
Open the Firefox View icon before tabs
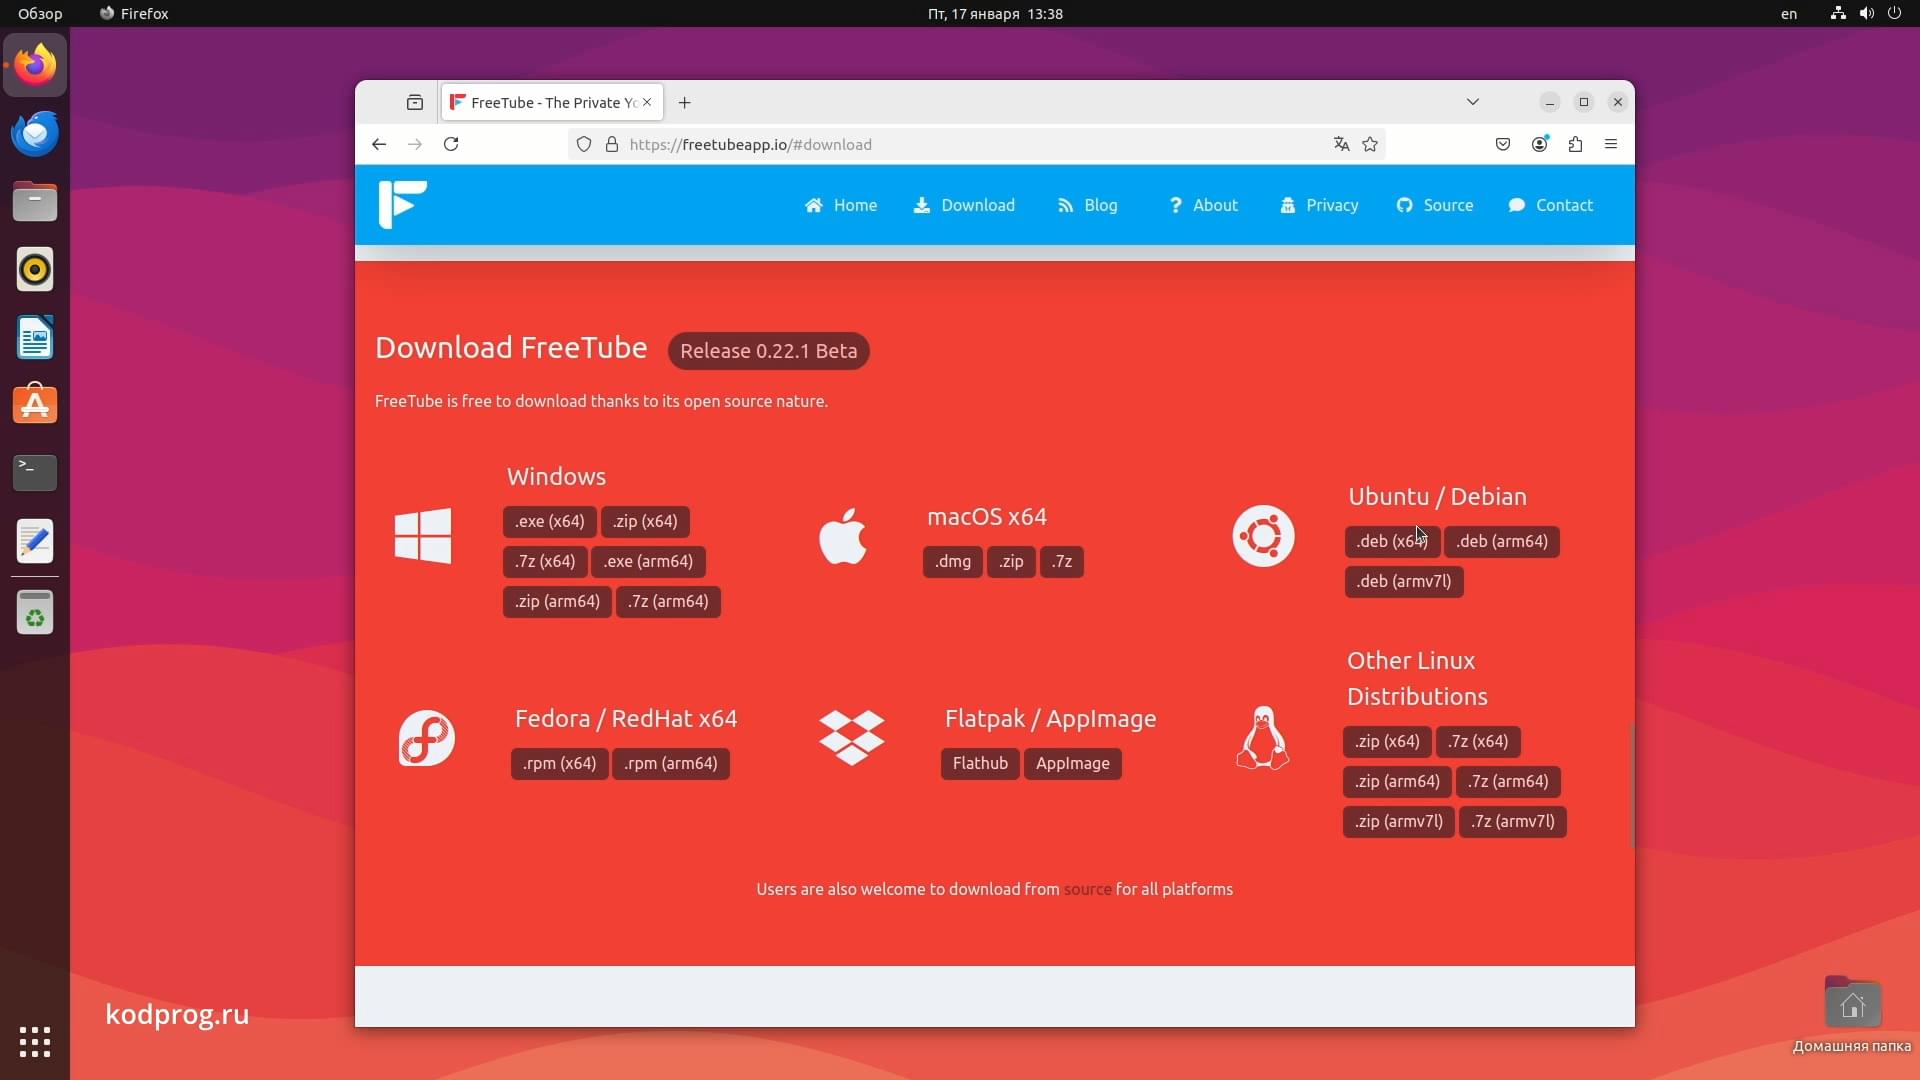[x=415, y=102]
